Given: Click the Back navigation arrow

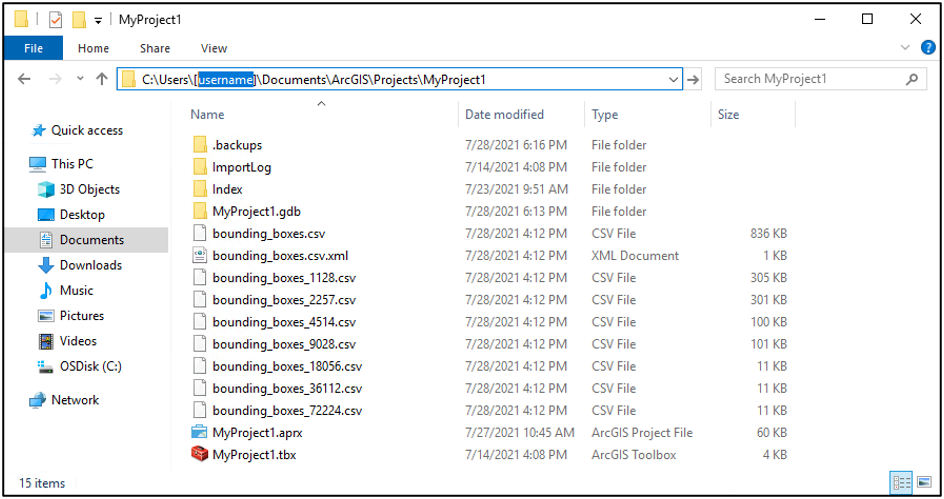Looking at the screenshot, I should click(25, 79).
